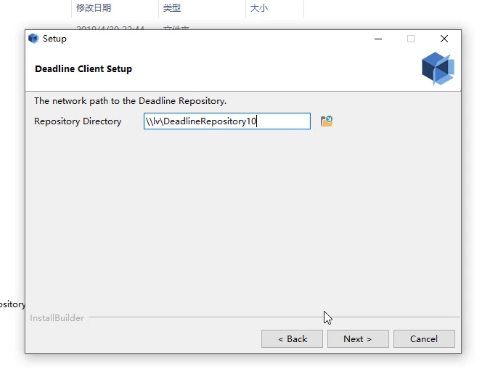
Task: Return to previous step with Back
Action: [x=292, y=339]
